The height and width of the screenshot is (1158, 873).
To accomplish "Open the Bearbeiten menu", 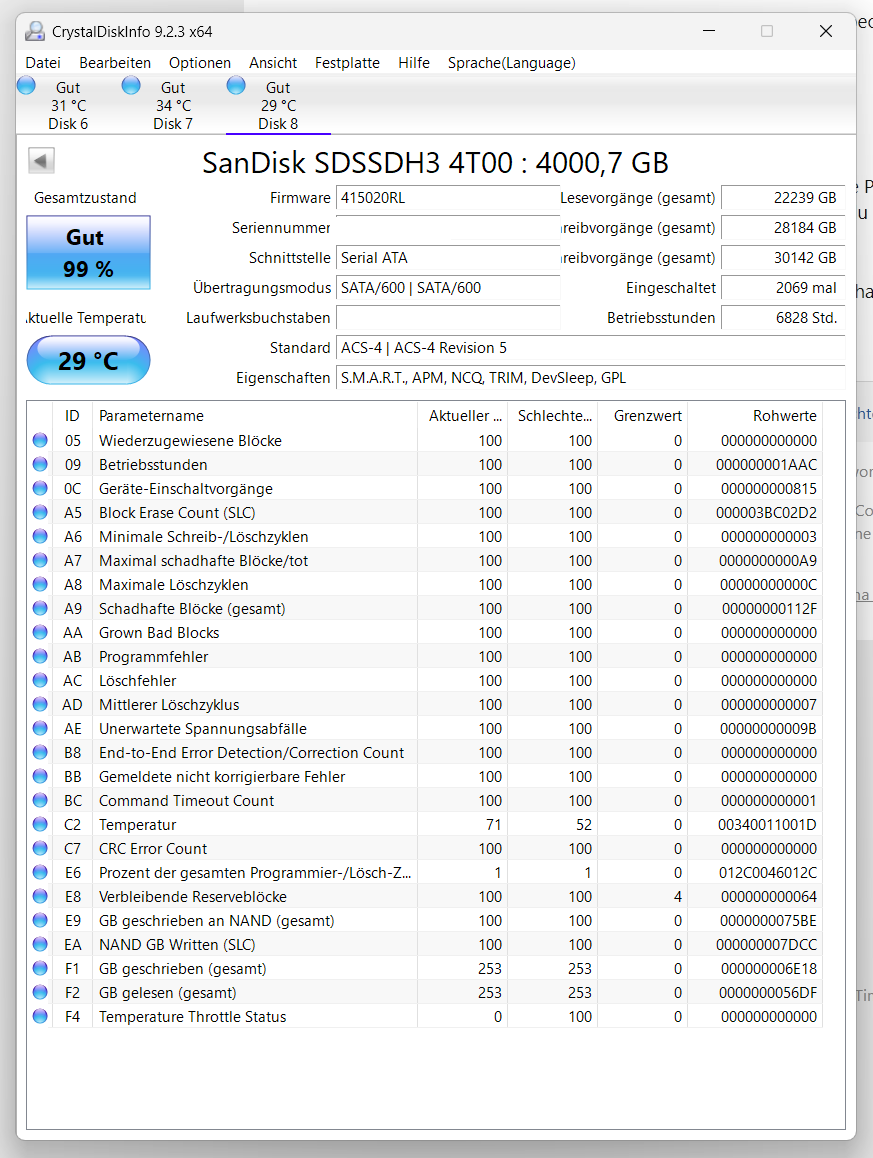I will 115,63.
